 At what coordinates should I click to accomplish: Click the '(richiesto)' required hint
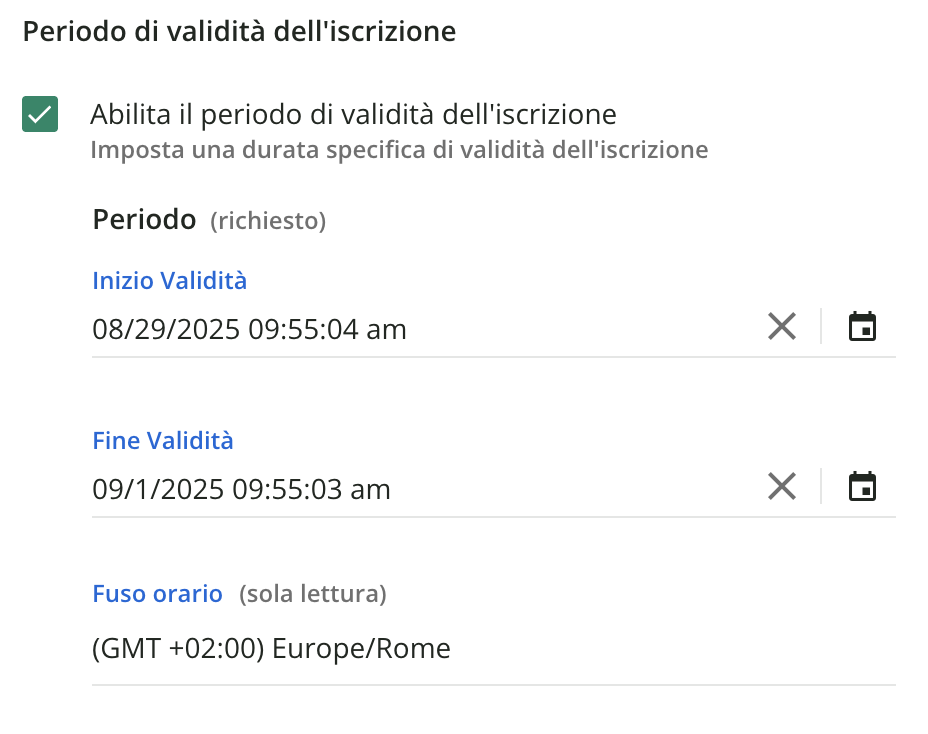pyautogui.click(x=268, y=221)
